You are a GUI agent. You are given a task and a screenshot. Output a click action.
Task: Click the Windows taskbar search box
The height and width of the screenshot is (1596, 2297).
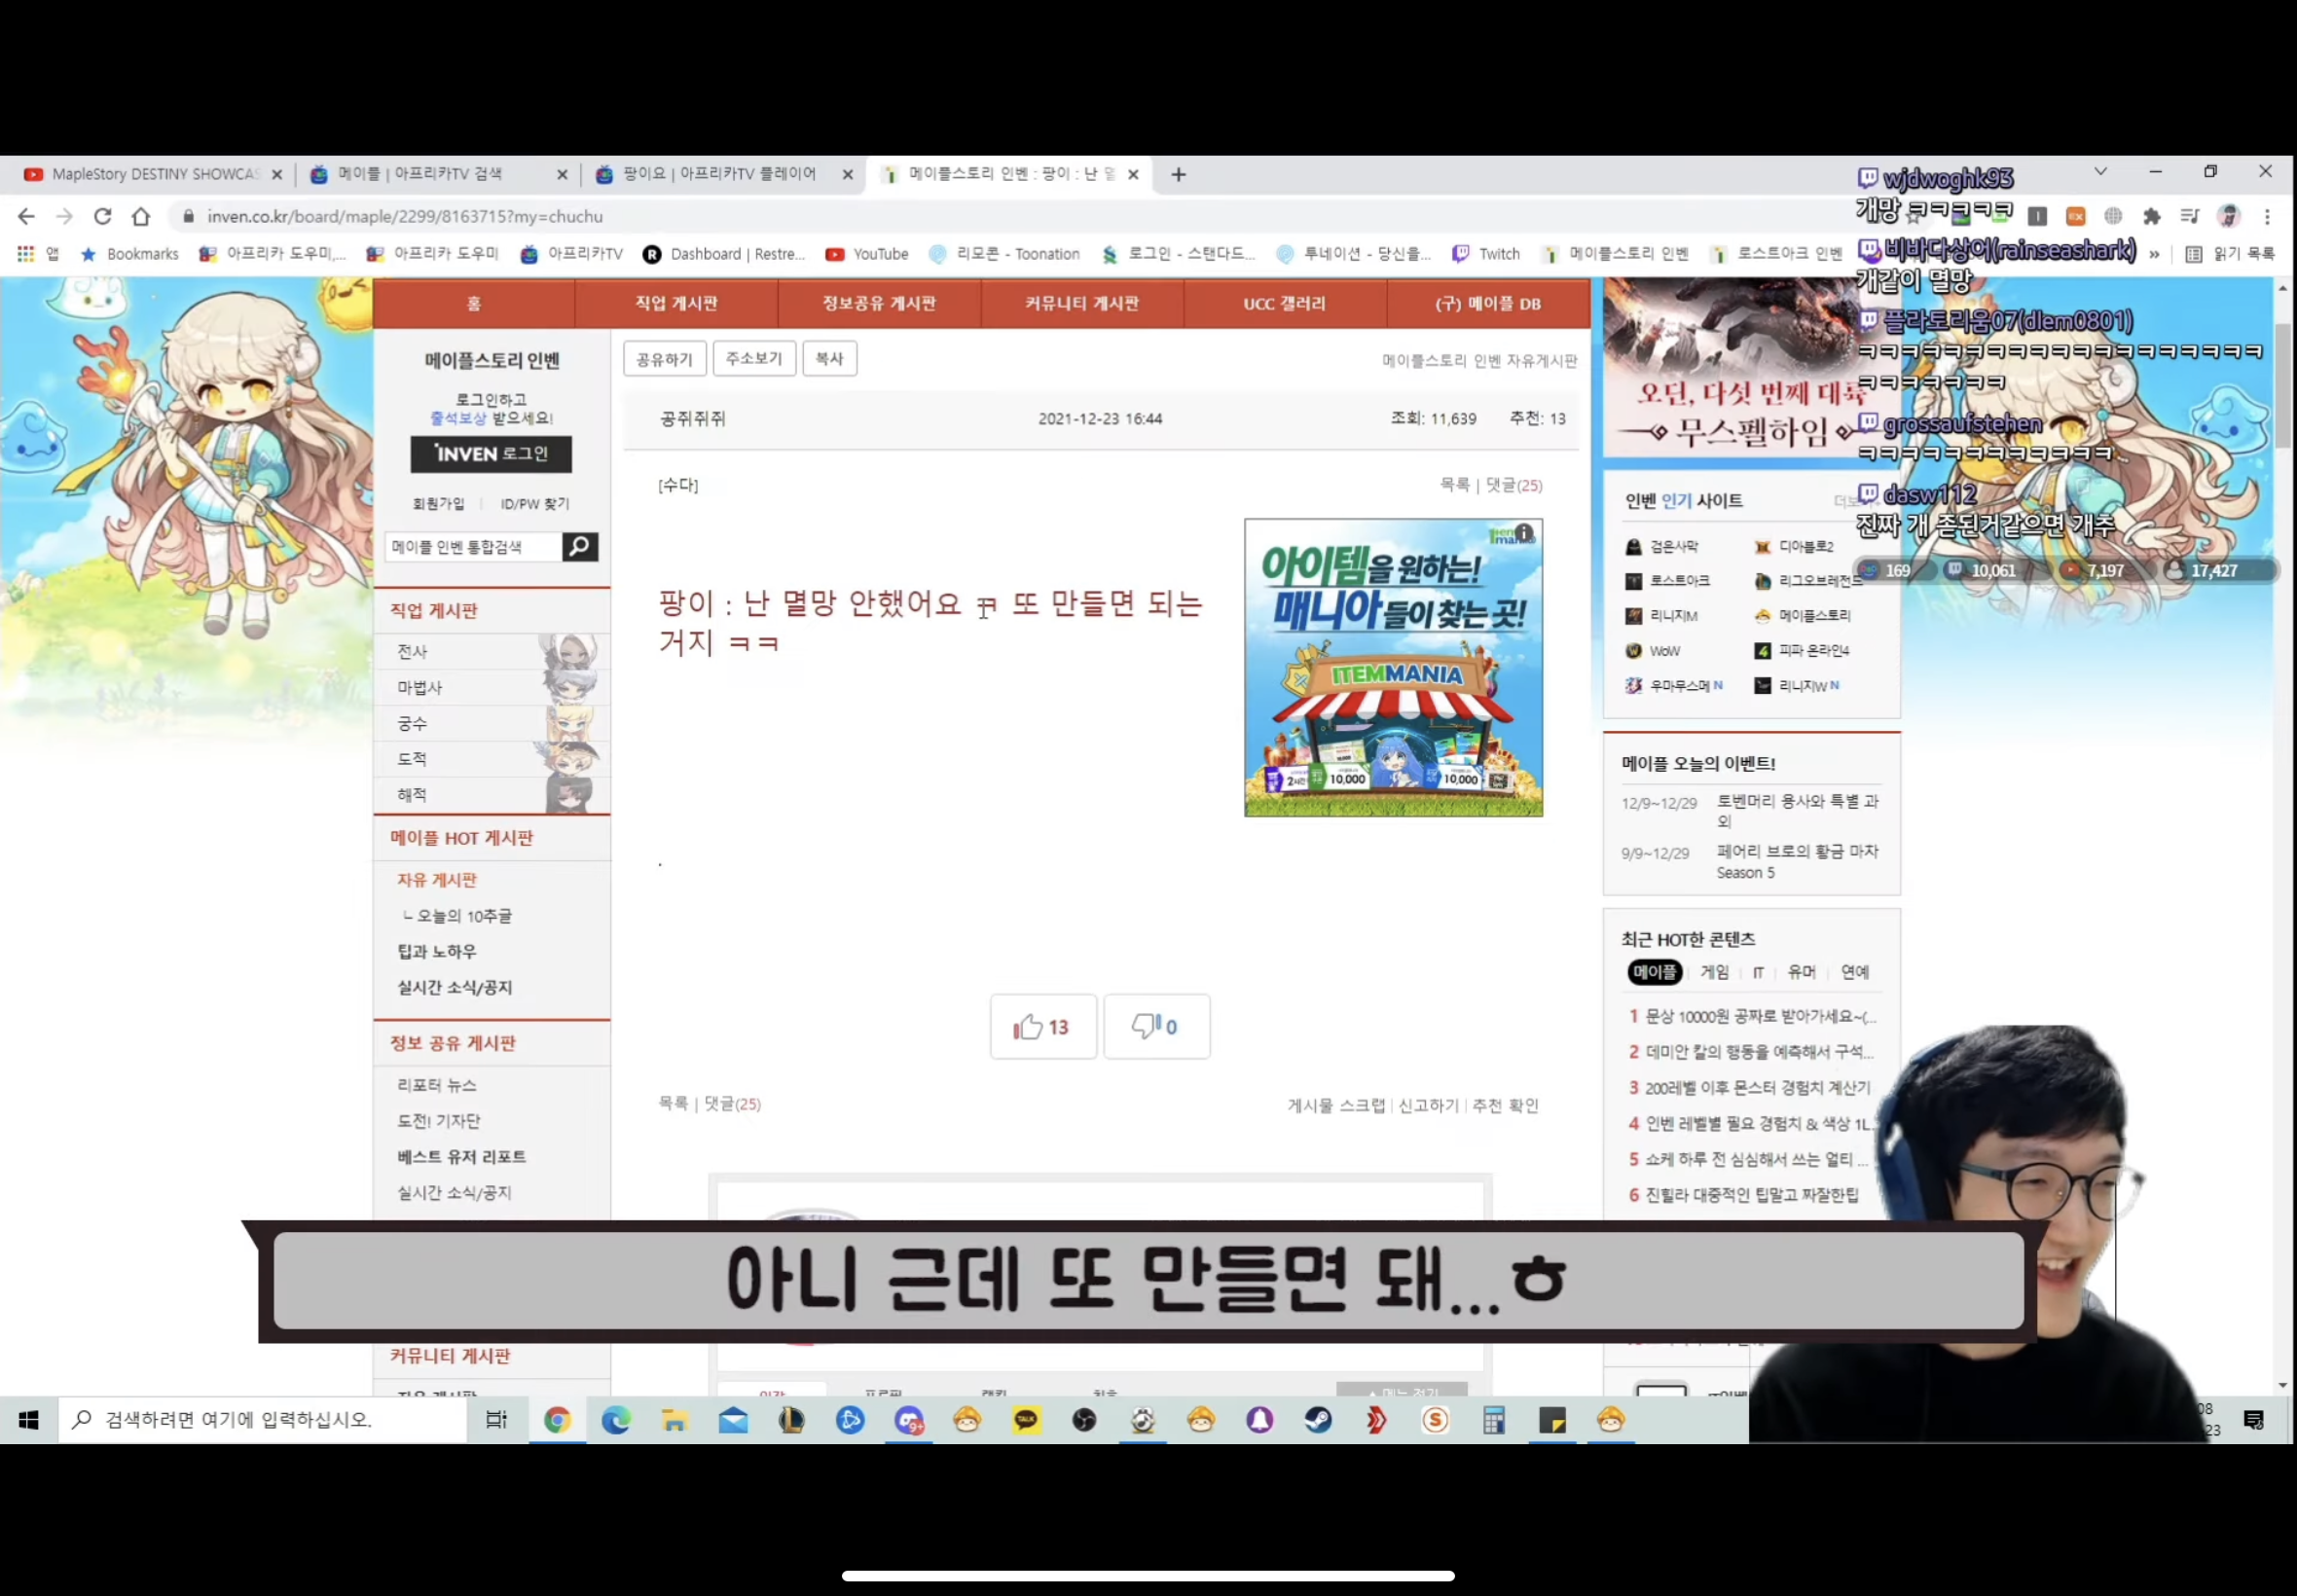tap(263, 1420)
